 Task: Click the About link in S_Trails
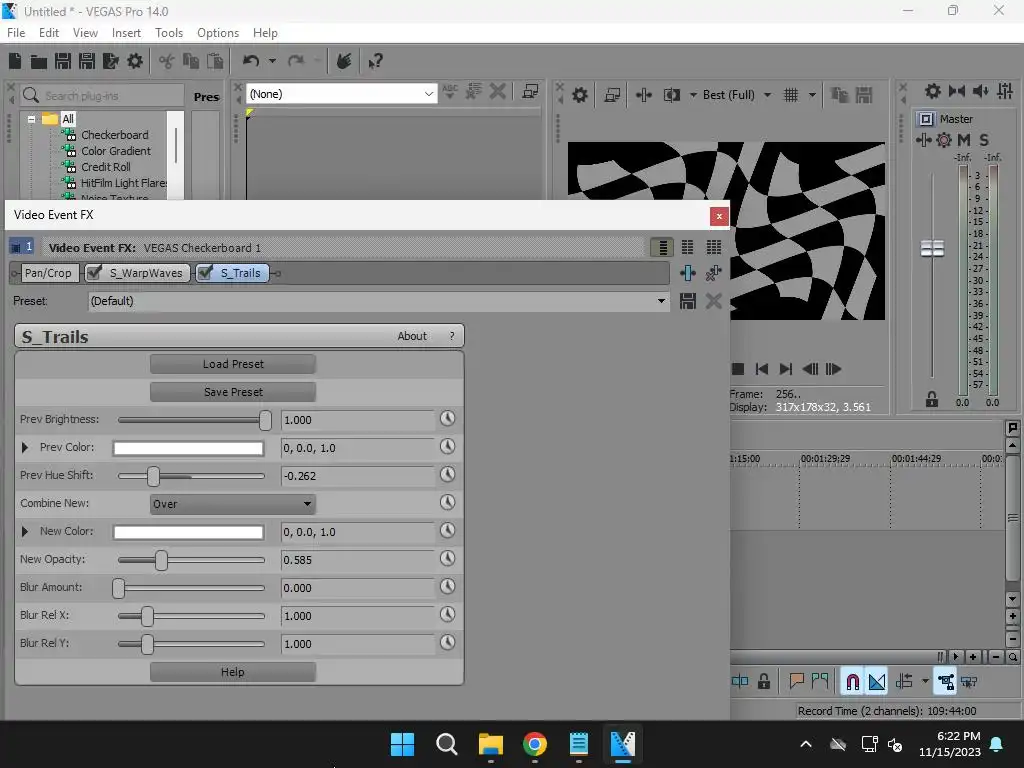412,336
